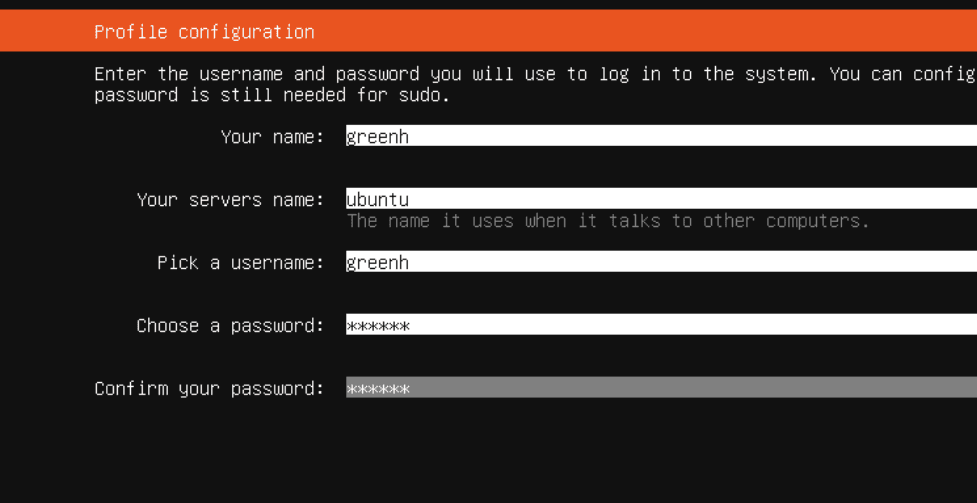Click the 'greenh' text in username field
This screenshot has width=977, height=503.
coord(378,262)
